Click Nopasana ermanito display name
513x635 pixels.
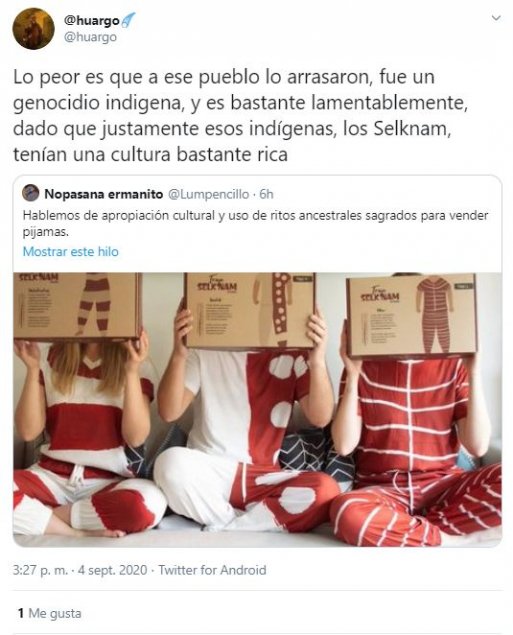tap(104, 194)
